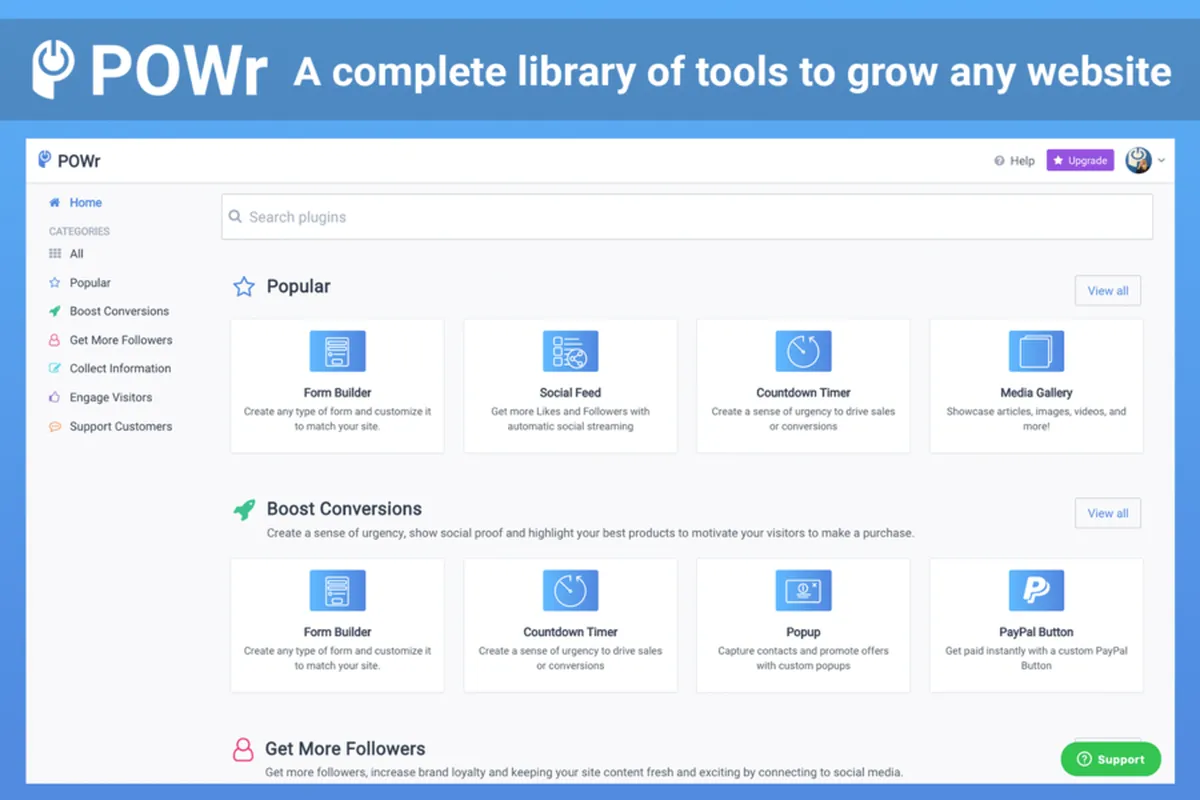Click the Media Gallery card title
The width and height of the screenshot is (1200, 800).
(x=1037, y=393)
